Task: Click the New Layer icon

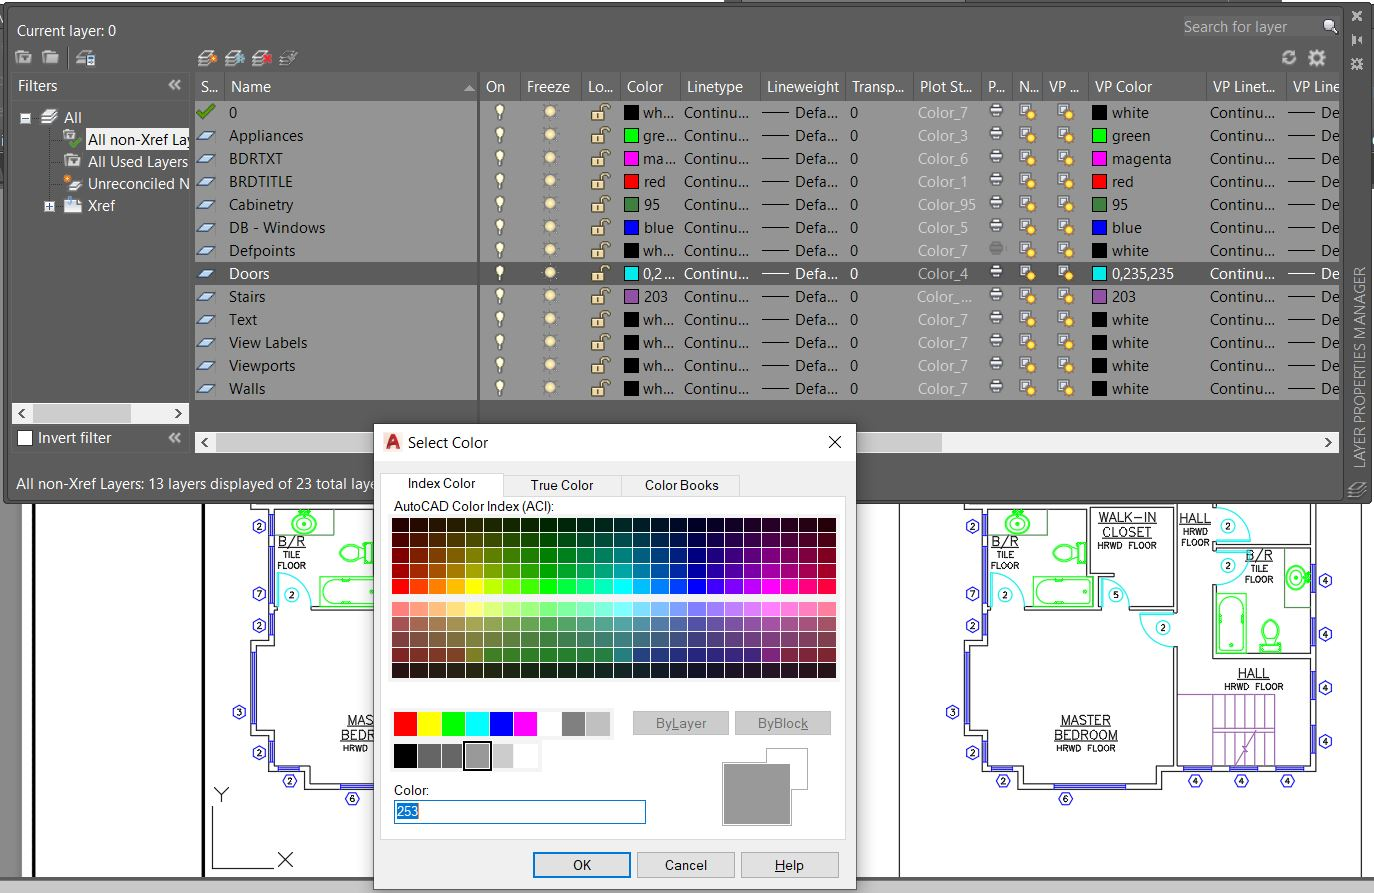Action: (207, 58)
